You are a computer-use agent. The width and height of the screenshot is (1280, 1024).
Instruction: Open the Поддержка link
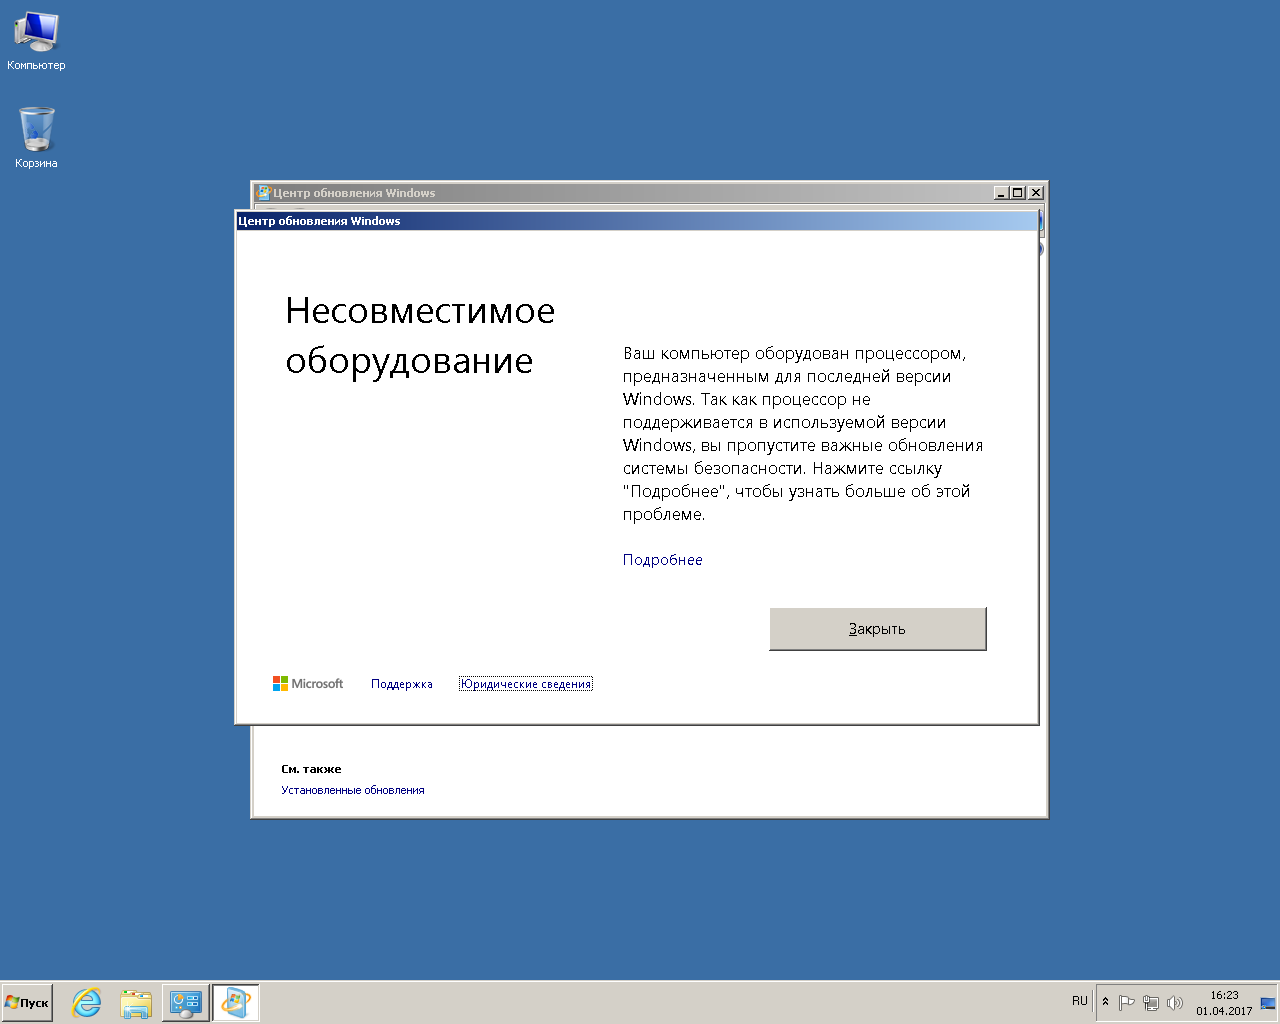(401, 684)
